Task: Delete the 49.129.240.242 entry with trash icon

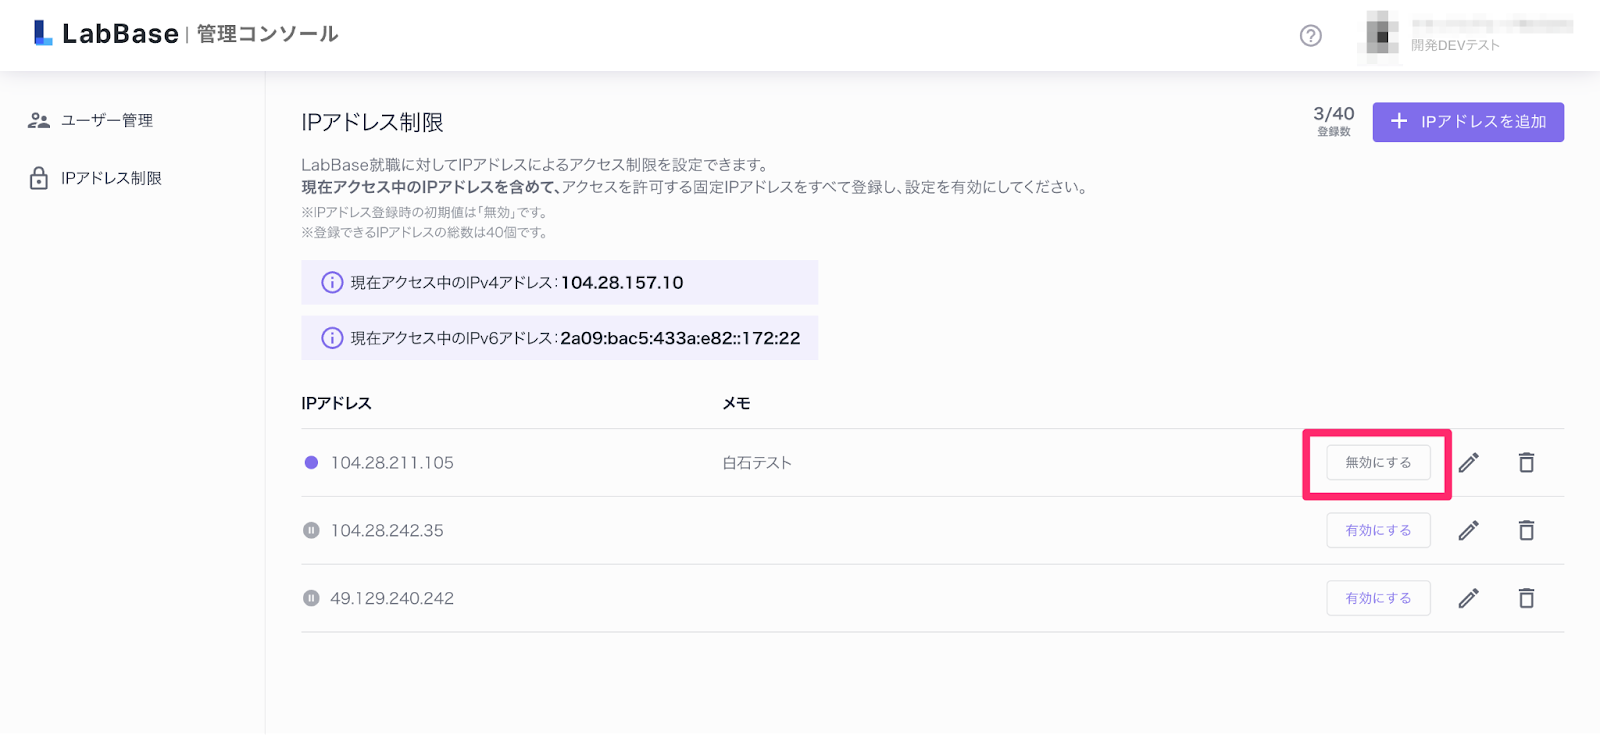Action: pos(1526,599)
